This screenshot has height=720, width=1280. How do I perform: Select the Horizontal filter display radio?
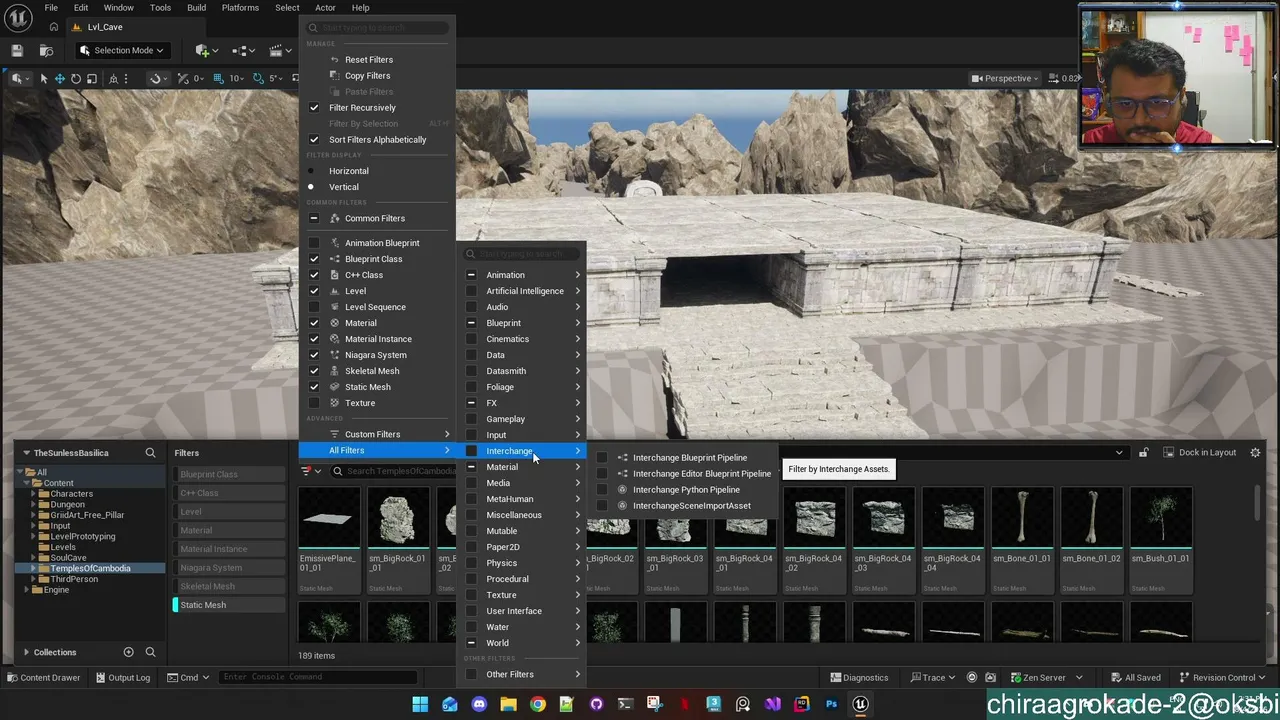pos(311,171)
